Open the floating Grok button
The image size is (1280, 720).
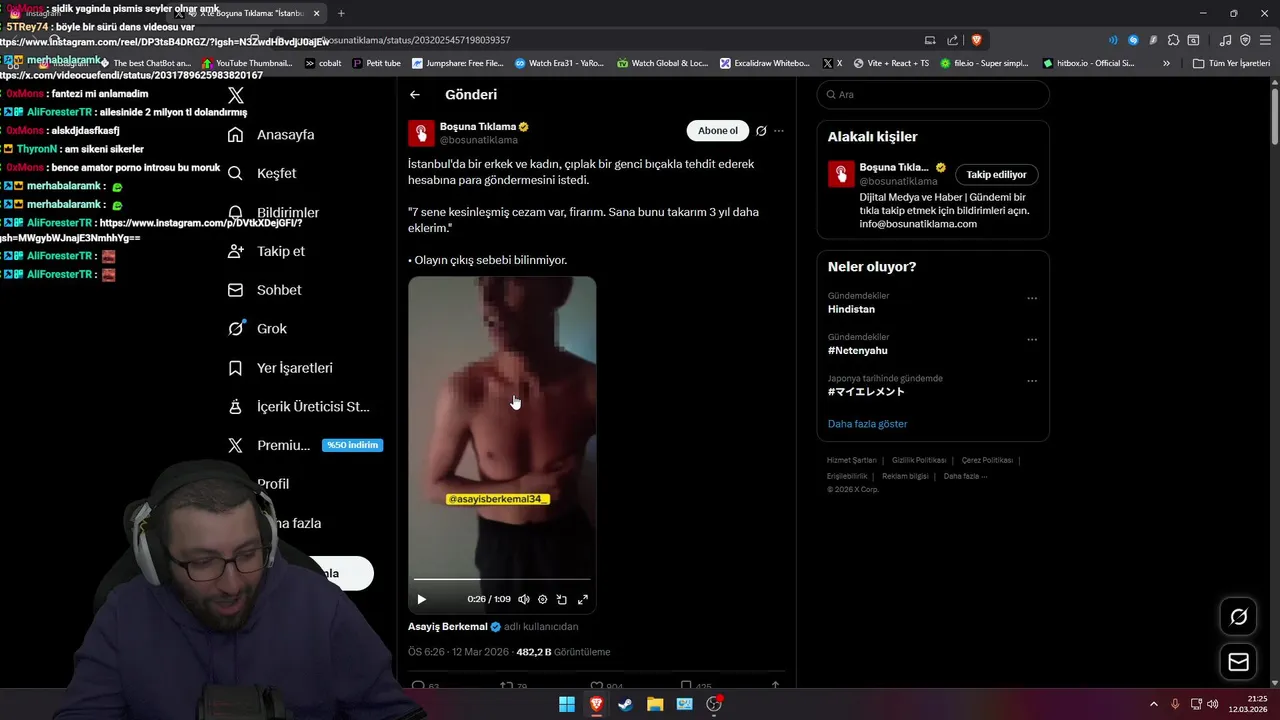1238,617
